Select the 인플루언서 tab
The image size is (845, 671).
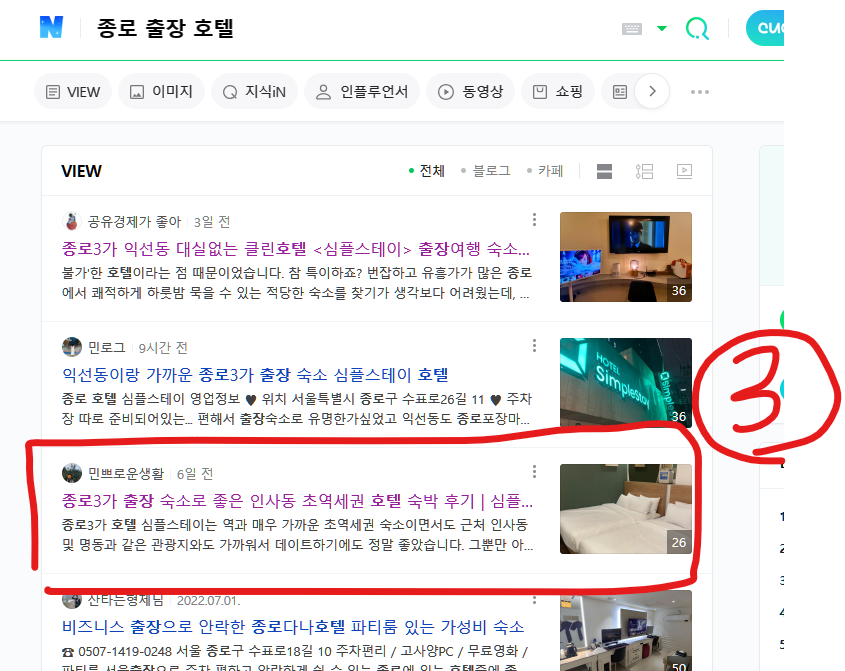(362, 92)
